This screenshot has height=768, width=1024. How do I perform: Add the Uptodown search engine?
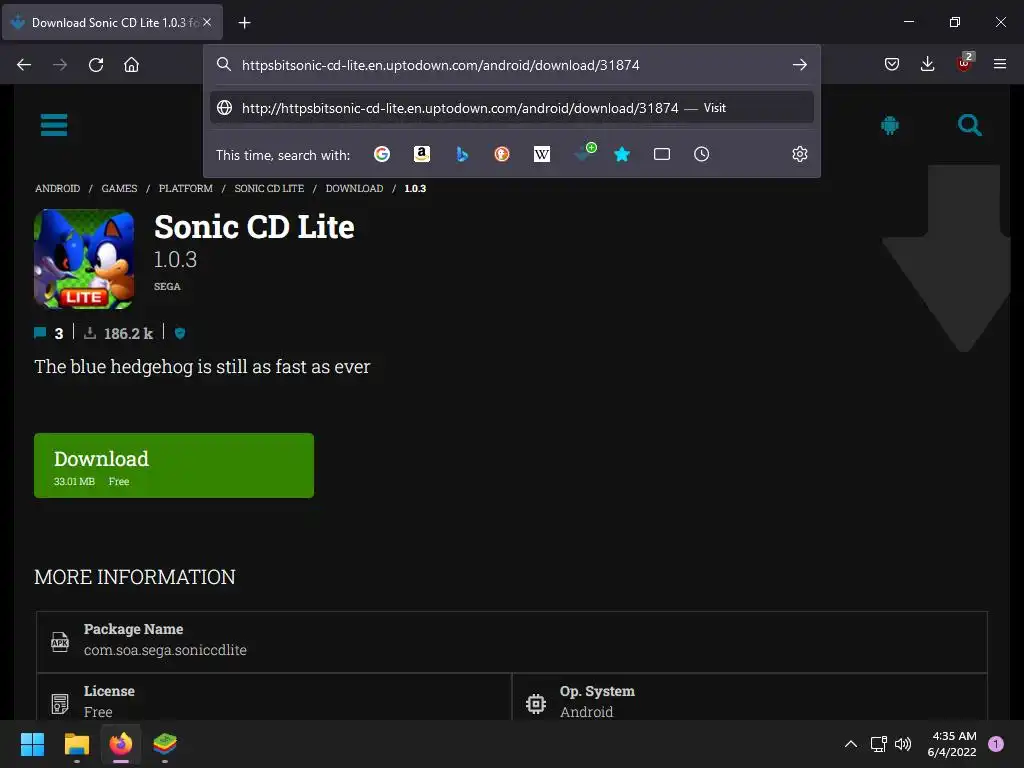click(x=584, y=152)
